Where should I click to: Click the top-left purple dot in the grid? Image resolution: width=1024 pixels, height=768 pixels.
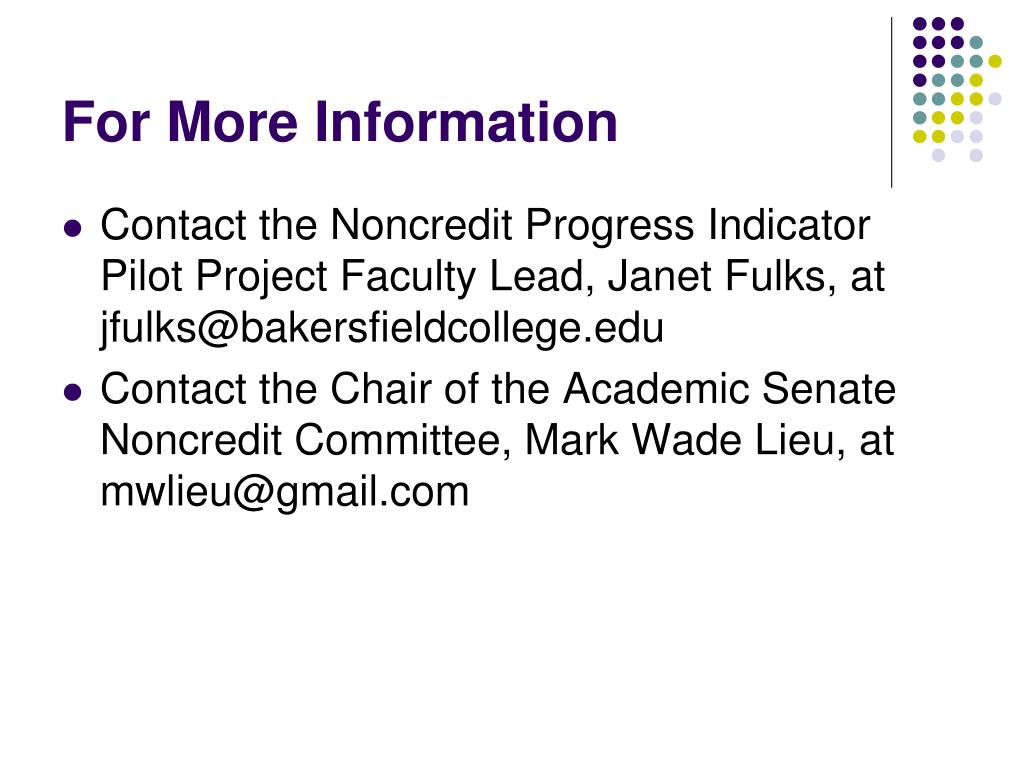(x=919, y=23)
